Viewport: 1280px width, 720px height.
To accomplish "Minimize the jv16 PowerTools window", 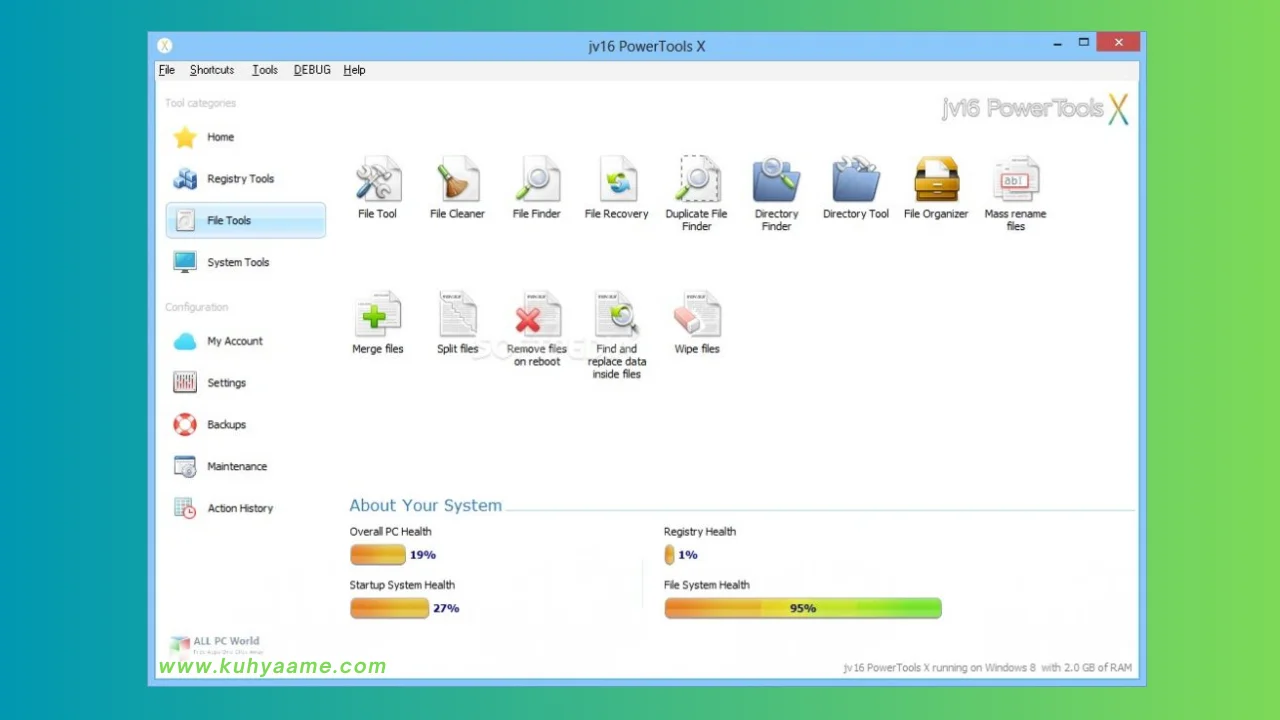I will pyautogui.click(x=1058, y=43).
